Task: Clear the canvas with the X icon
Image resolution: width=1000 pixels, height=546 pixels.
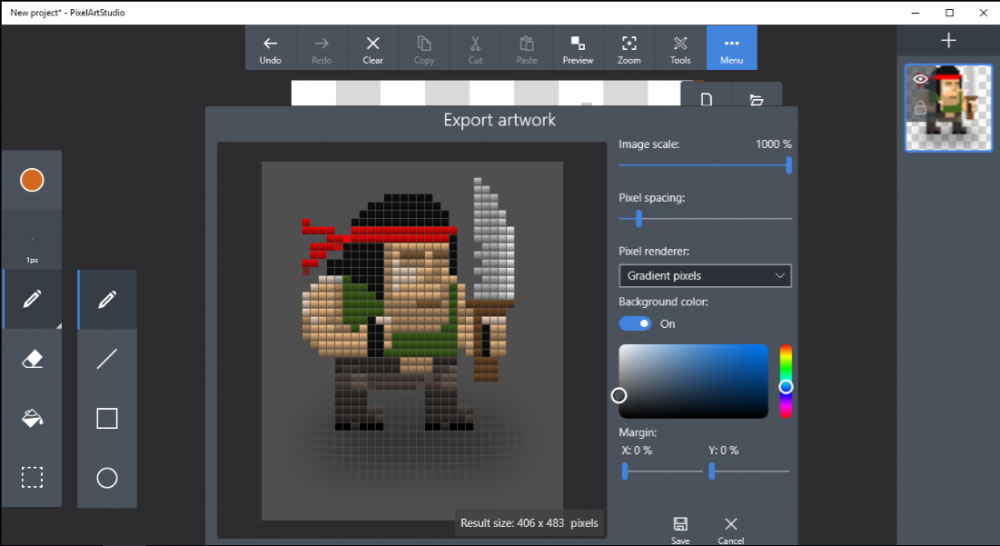Action: coord(372,48)
